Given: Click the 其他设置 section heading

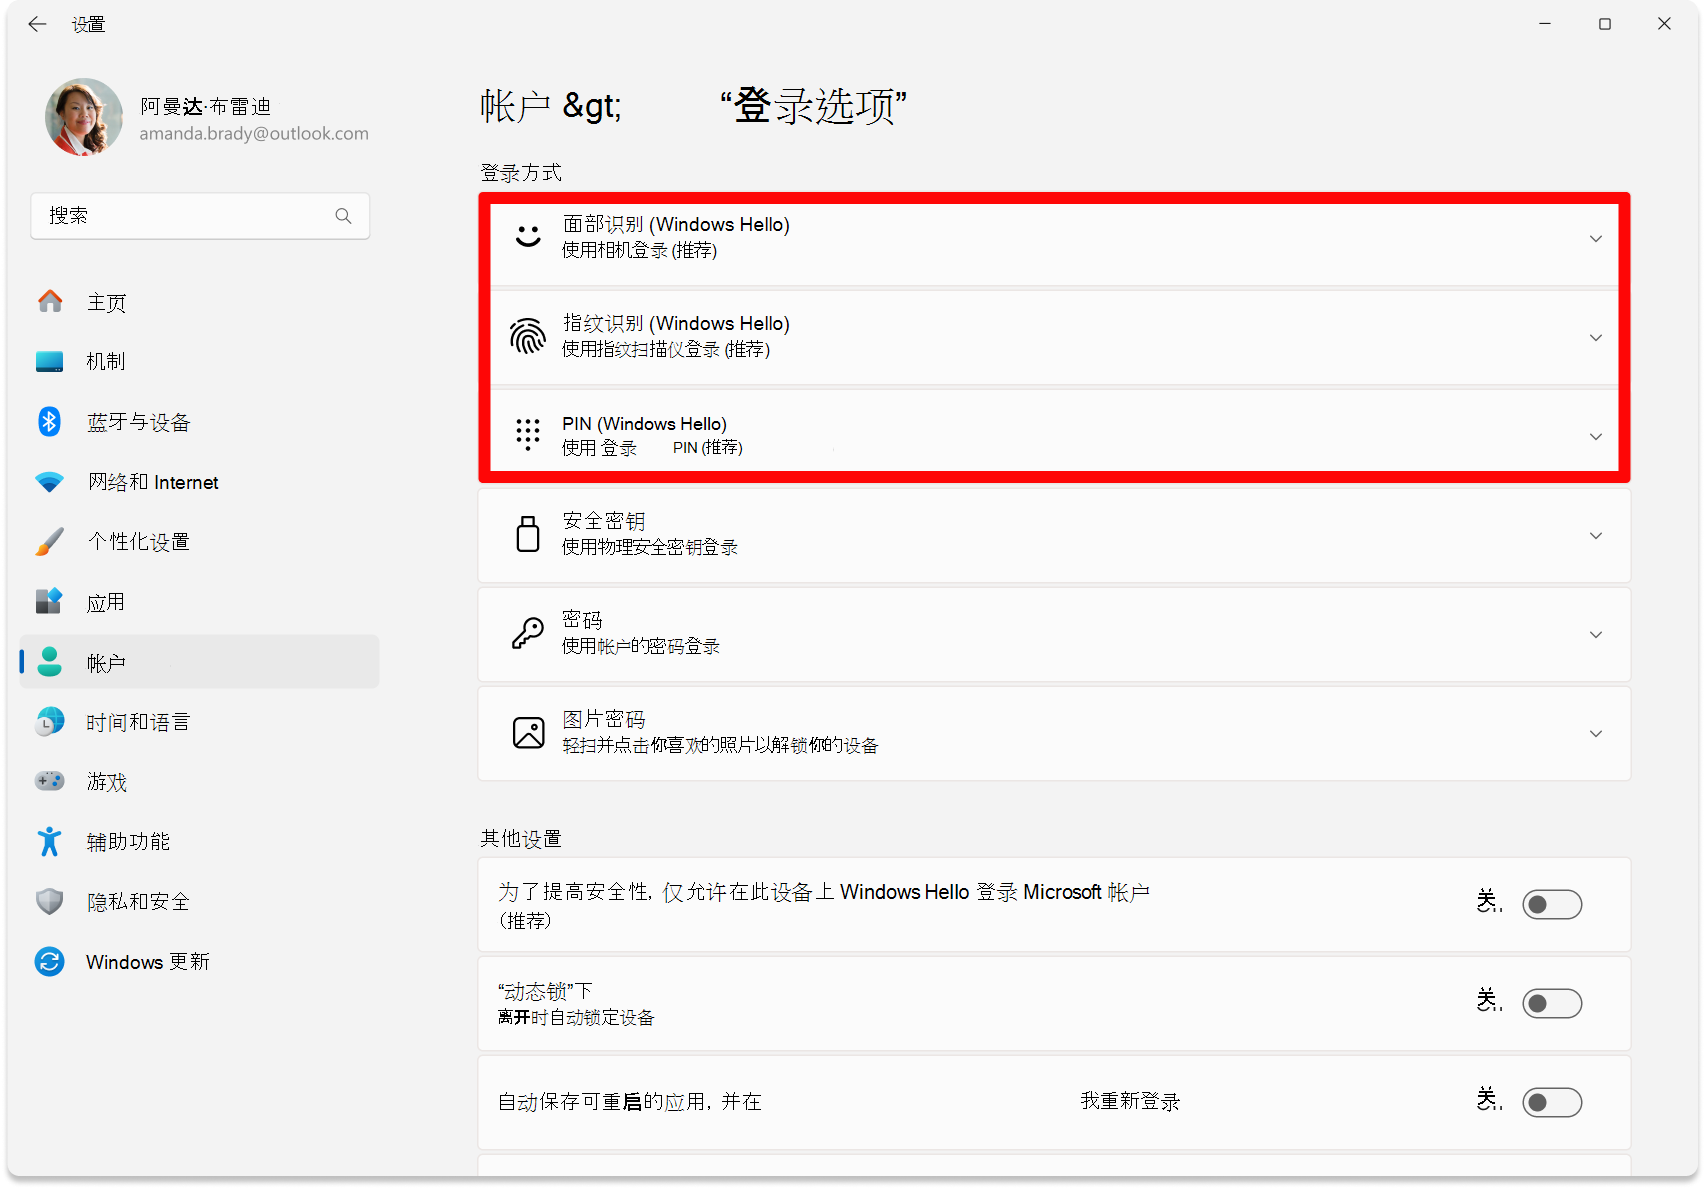Looking at the screenshot, I should click(x=521, y=838).
